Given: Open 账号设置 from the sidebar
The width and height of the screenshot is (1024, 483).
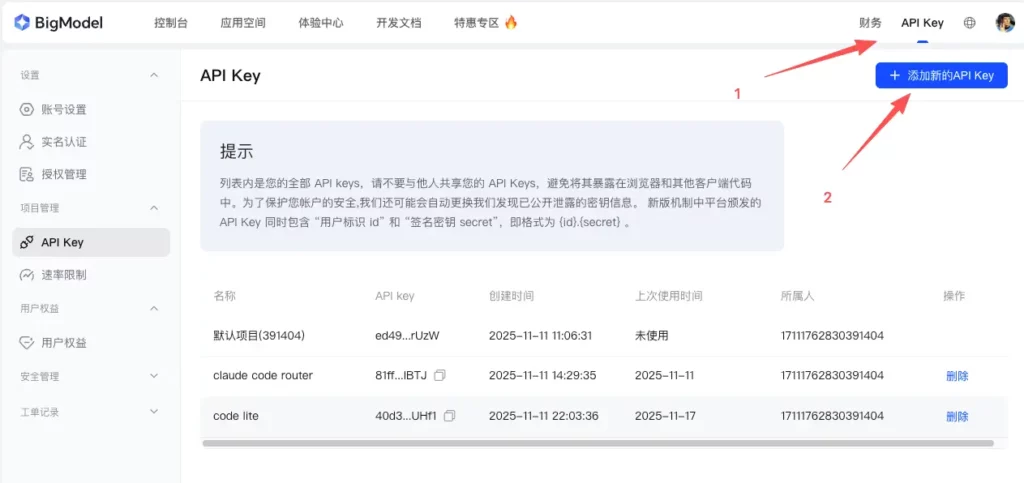Looking at the screenshot, I should coord(63,110).
